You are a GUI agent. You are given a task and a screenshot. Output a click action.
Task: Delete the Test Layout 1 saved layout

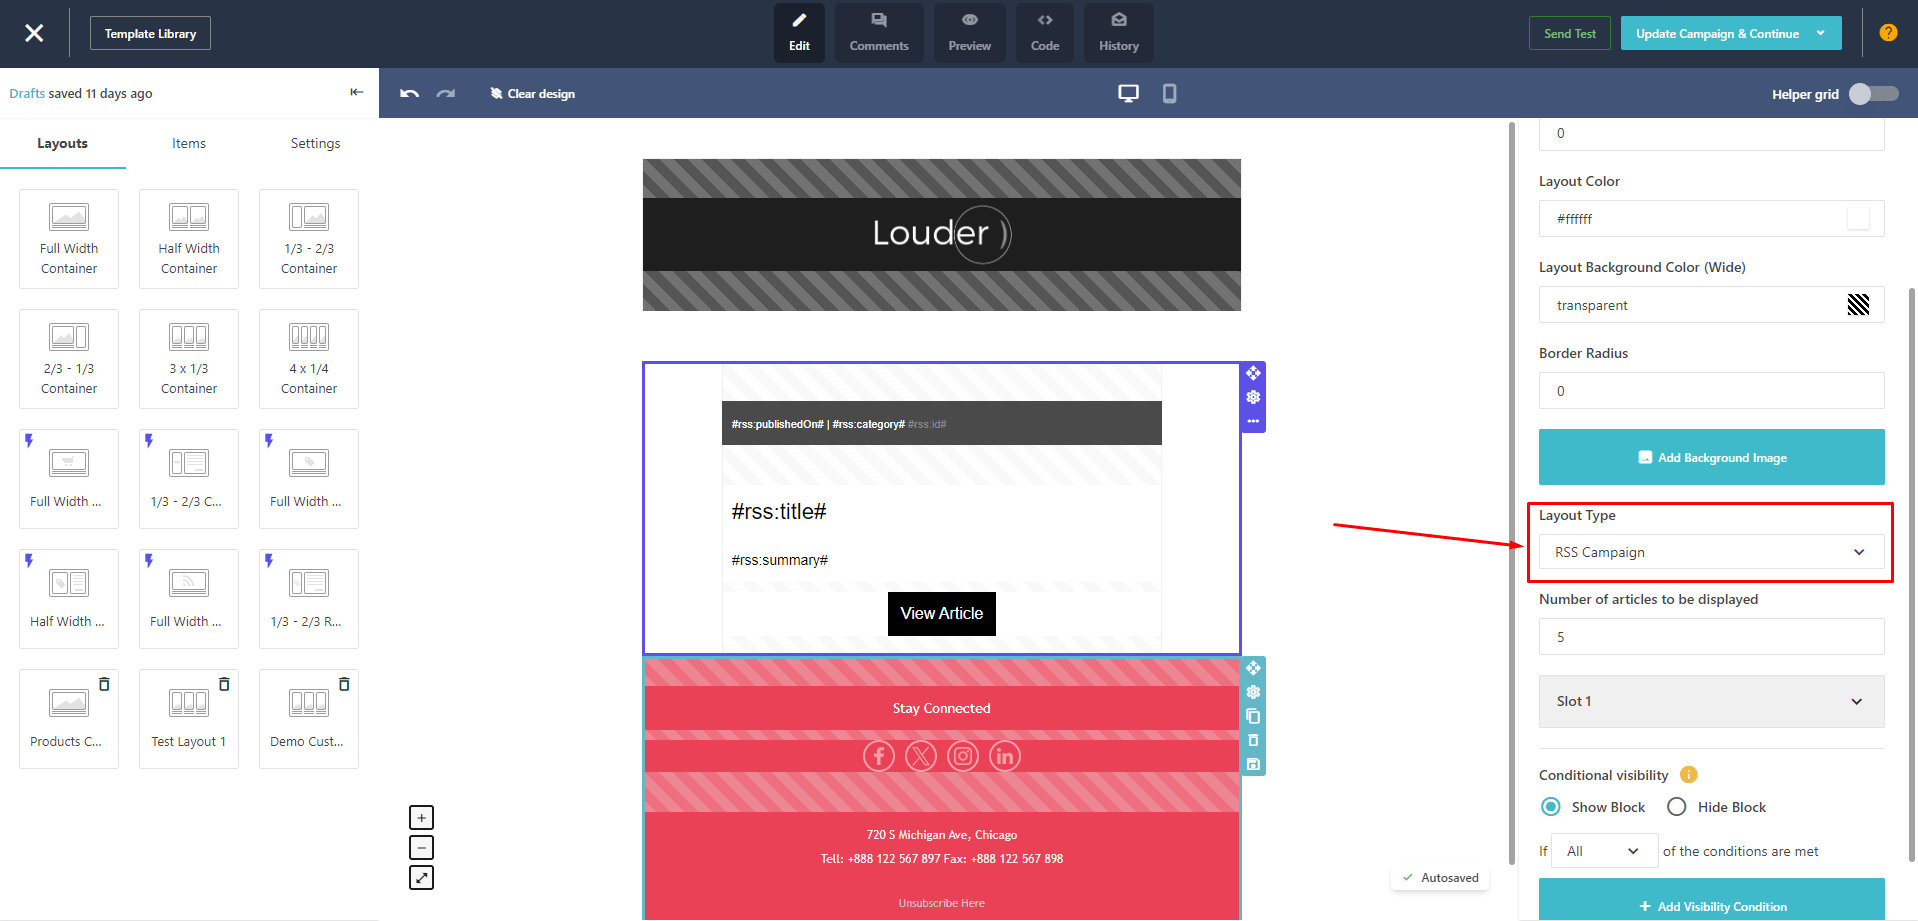pos(224,684)
